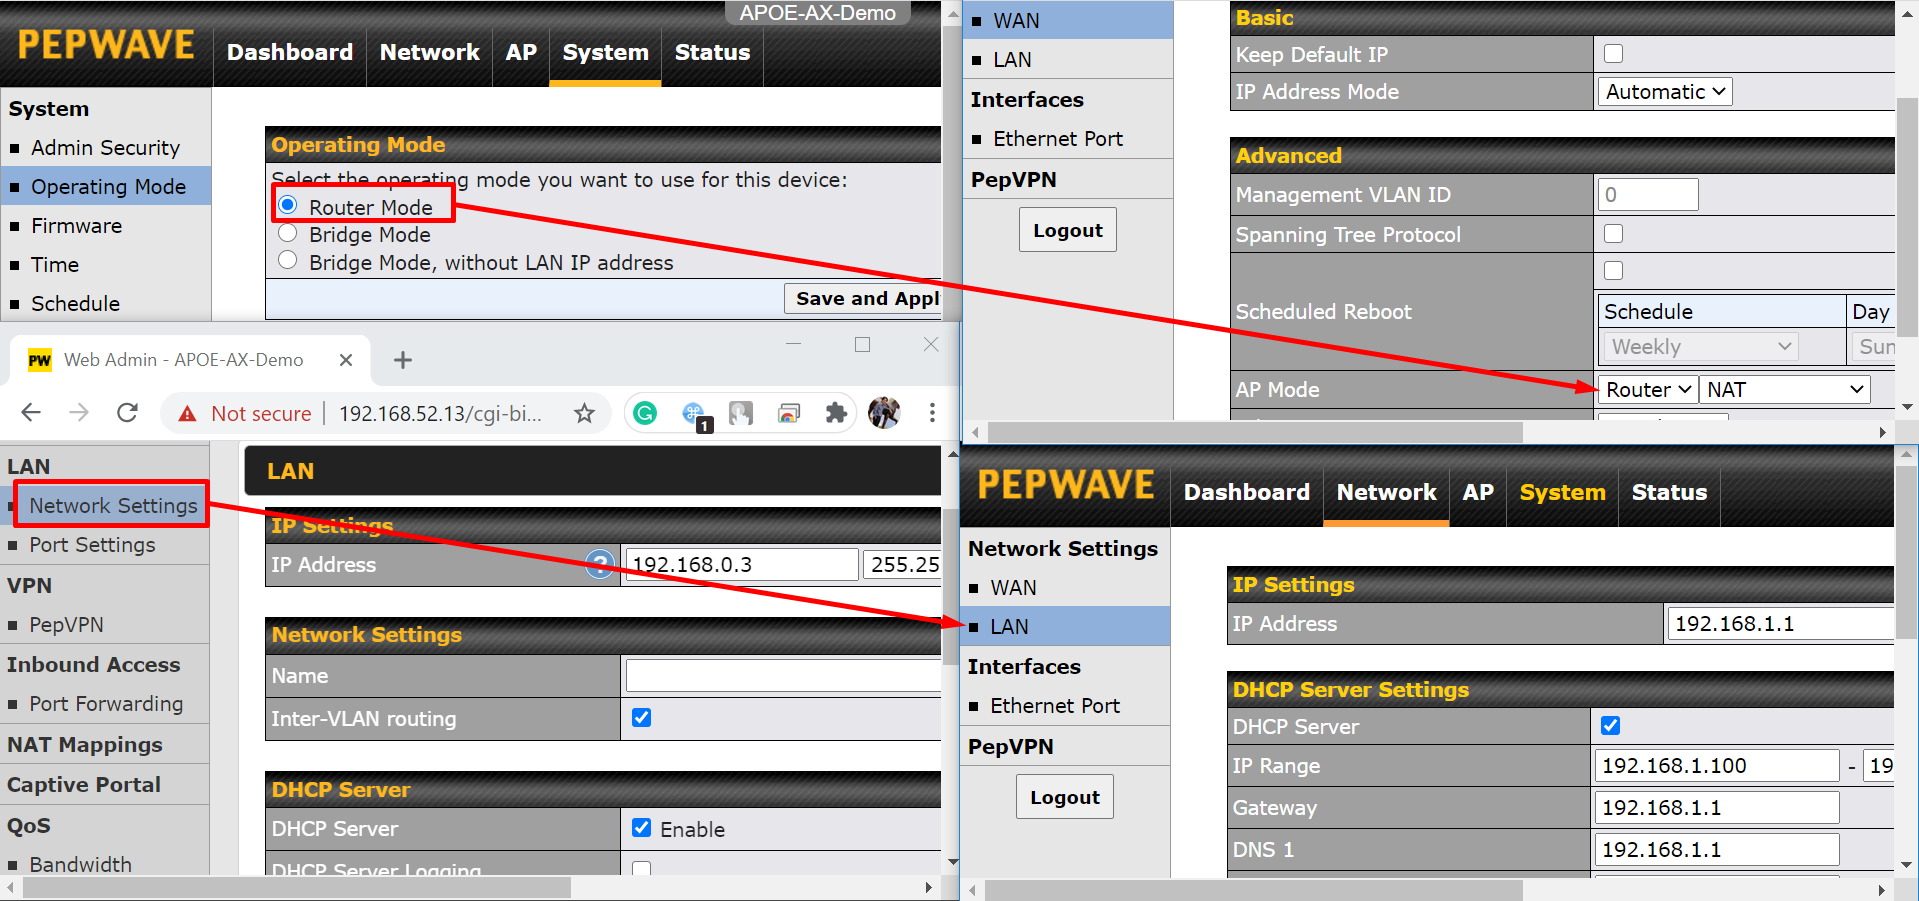Open the Chrome extensions puzzle icon
The width and height of the screenshot is (1919, 901).
[836, 413]
